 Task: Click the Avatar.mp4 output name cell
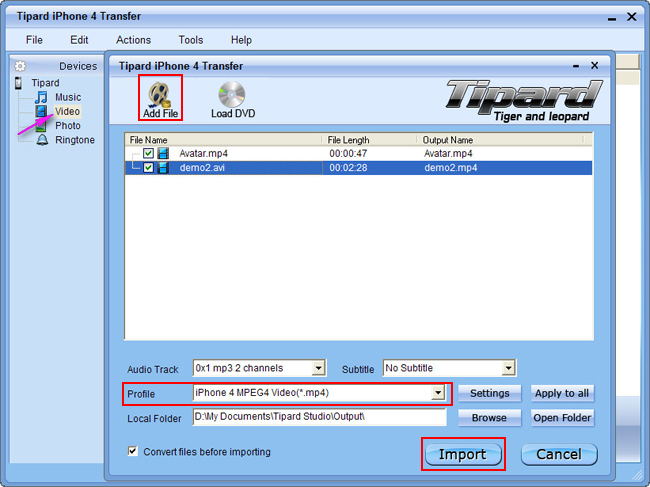448,153
